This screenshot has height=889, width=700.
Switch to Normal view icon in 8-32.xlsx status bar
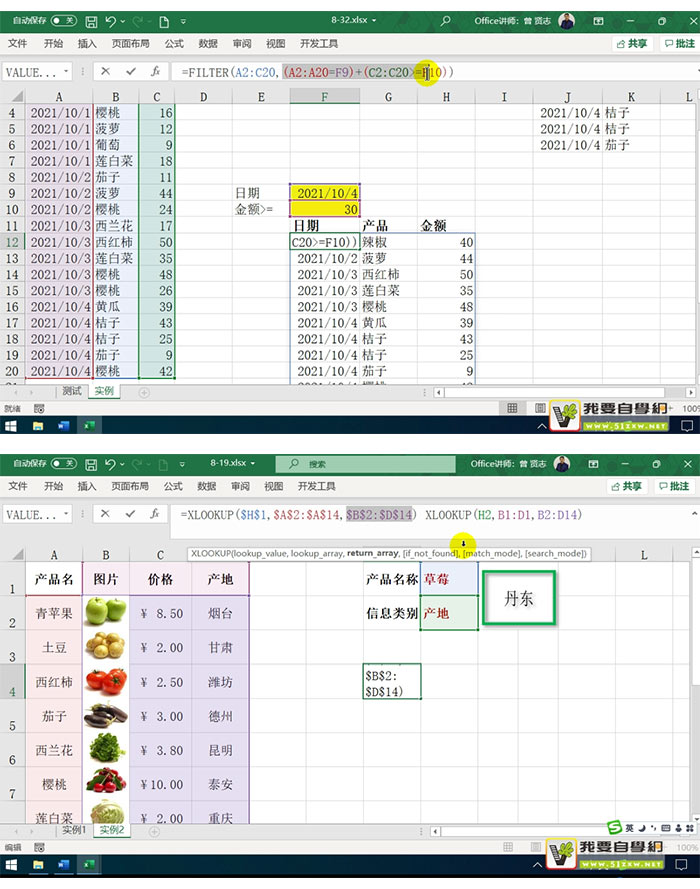click(512, 408)
